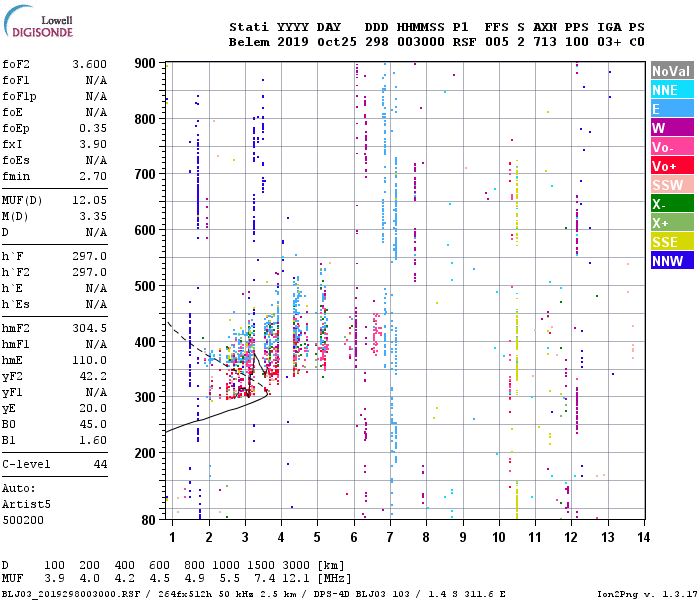Click the MUF(D) value 12.05
The width and height of the screenshot is (700, 600).
(x=90, y=200)
